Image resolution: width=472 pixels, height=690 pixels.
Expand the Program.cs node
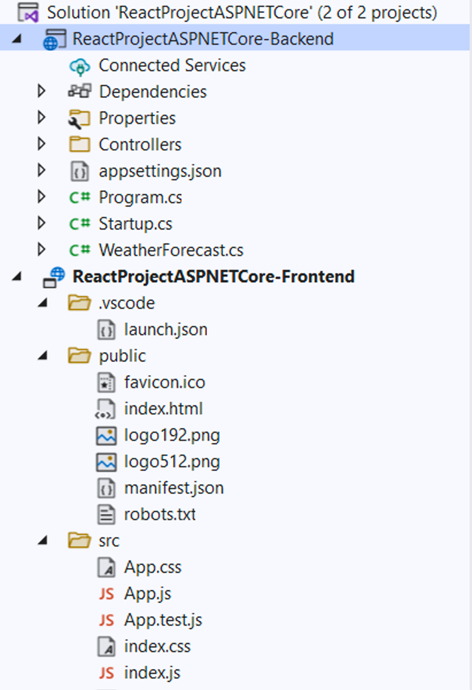[x=42, y=197]
